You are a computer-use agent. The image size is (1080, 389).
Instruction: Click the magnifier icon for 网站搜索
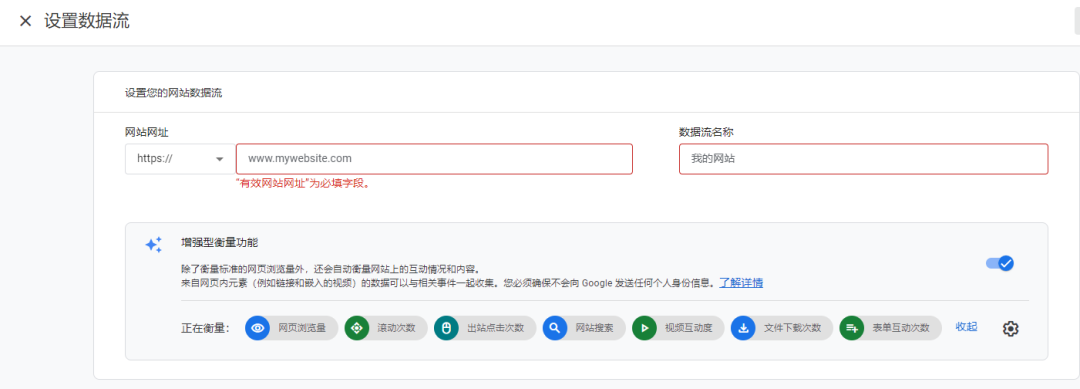[554, 328]
